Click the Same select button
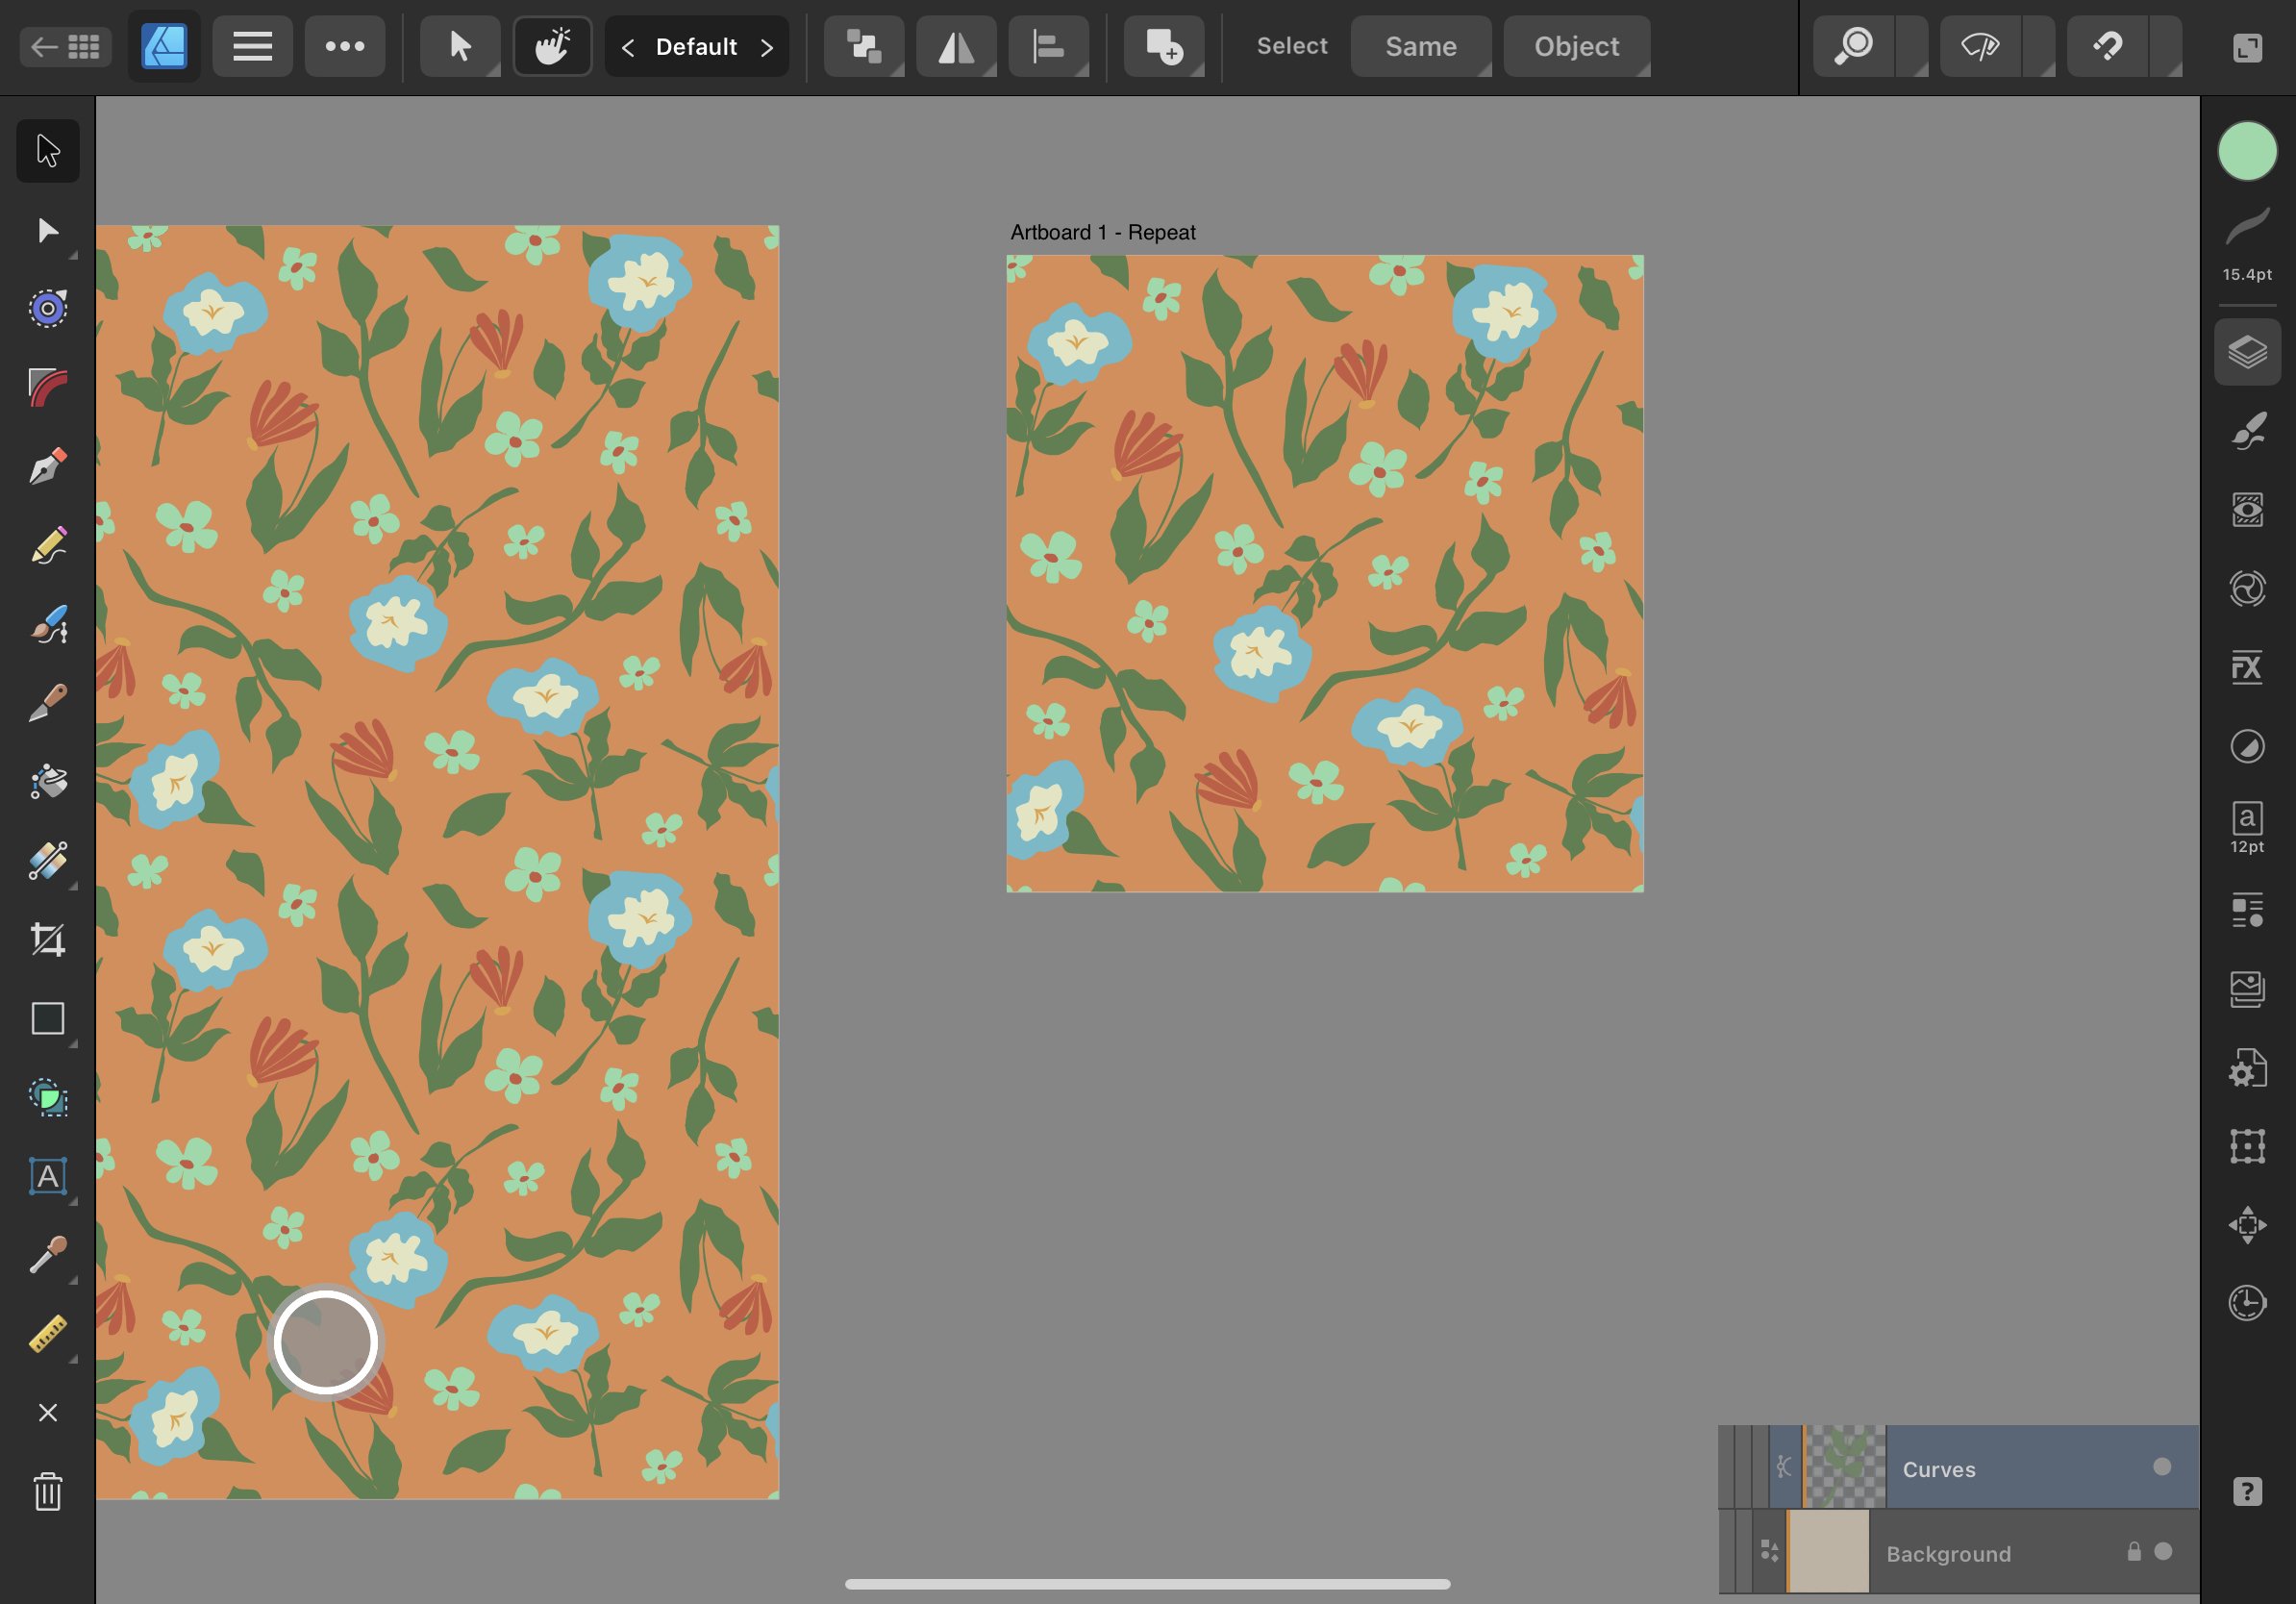This screenshot has width=2296, height=1604. pyautogui.click(x=1419, y=46)
